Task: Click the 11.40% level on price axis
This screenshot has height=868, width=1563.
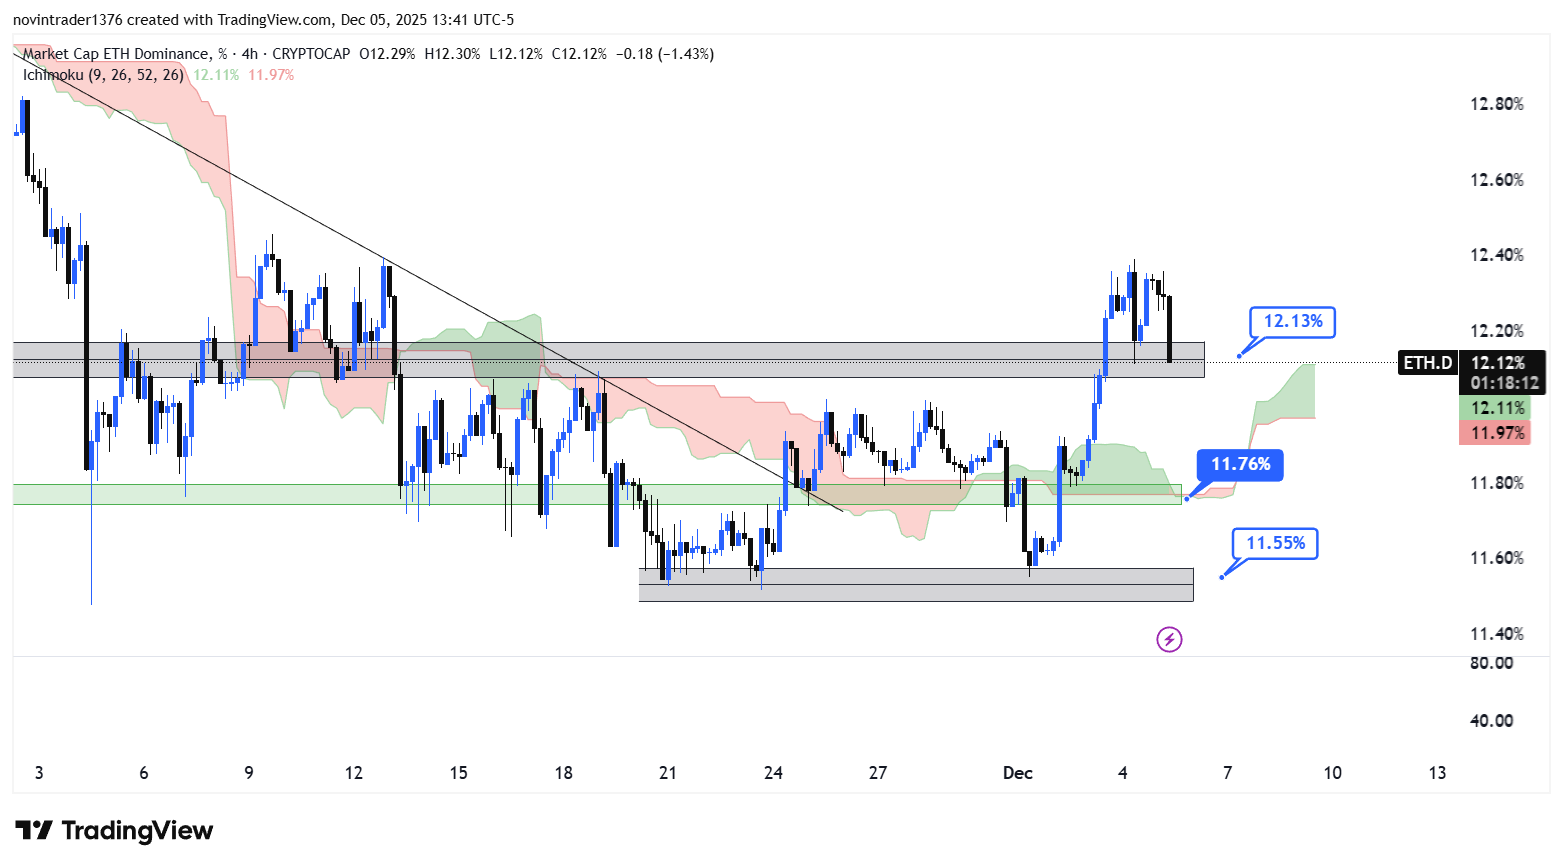Action: pos(1496,634)
